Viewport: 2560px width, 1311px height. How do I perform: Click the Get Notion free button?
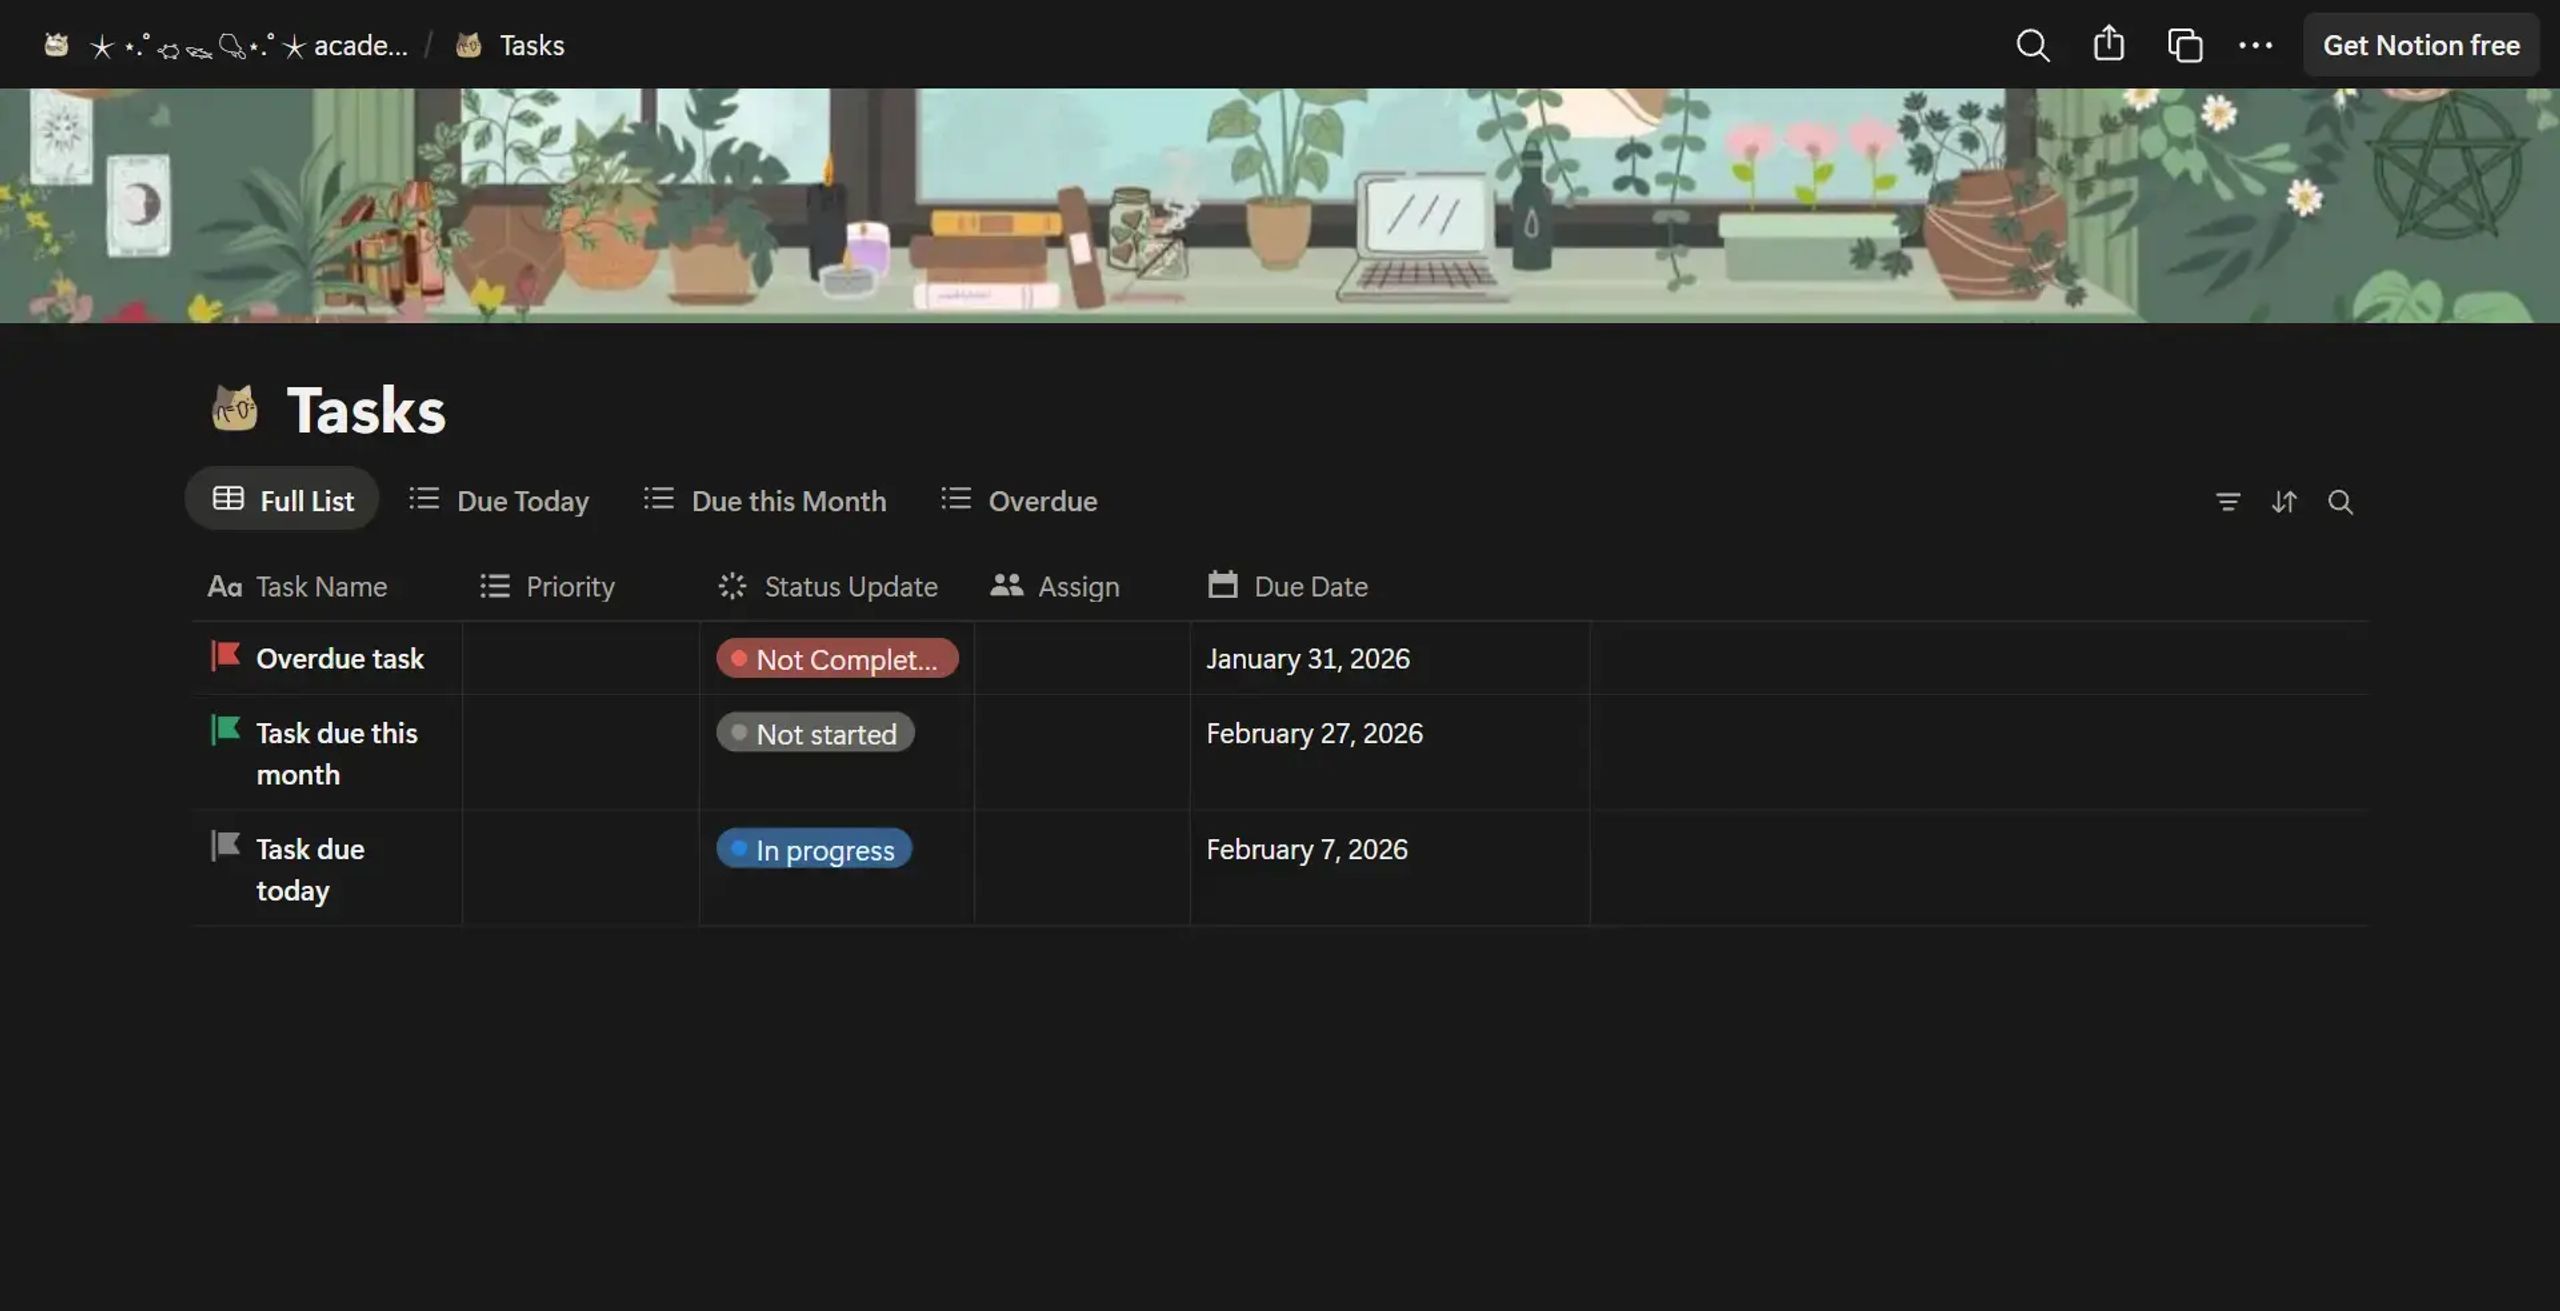(x=2421, y=45)
